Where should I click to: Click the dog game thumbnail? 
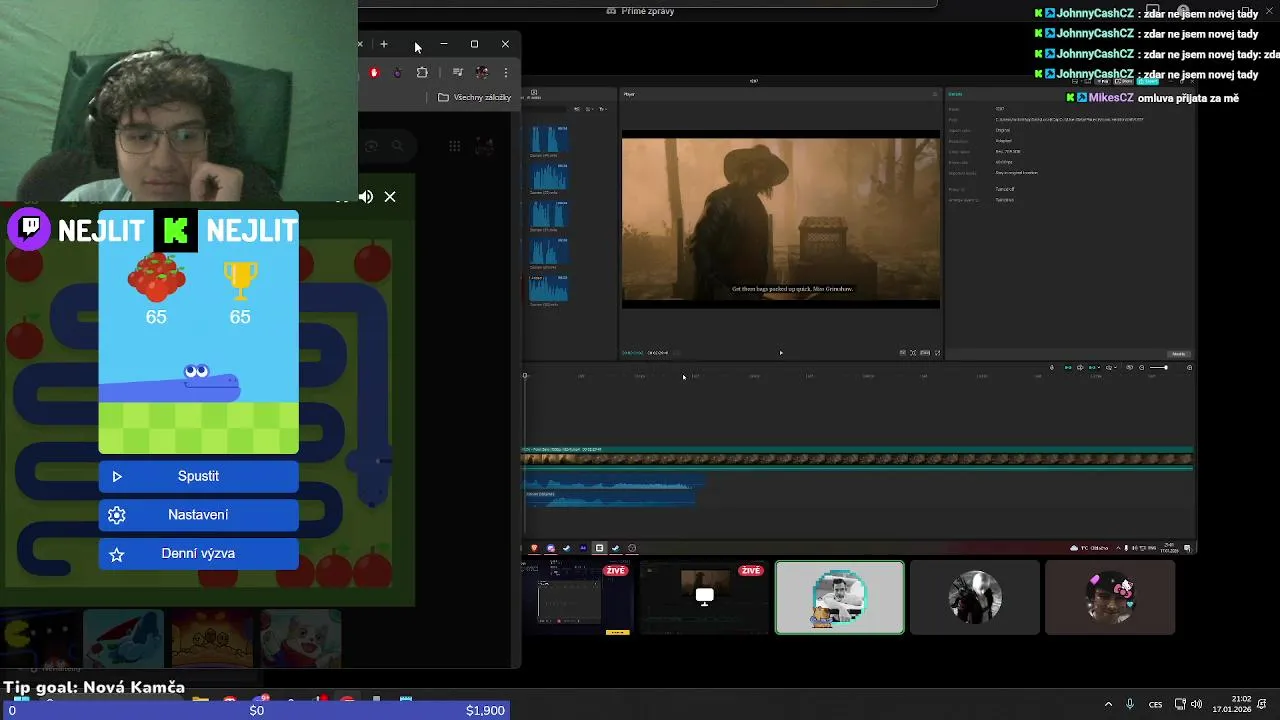coord(300,639)
